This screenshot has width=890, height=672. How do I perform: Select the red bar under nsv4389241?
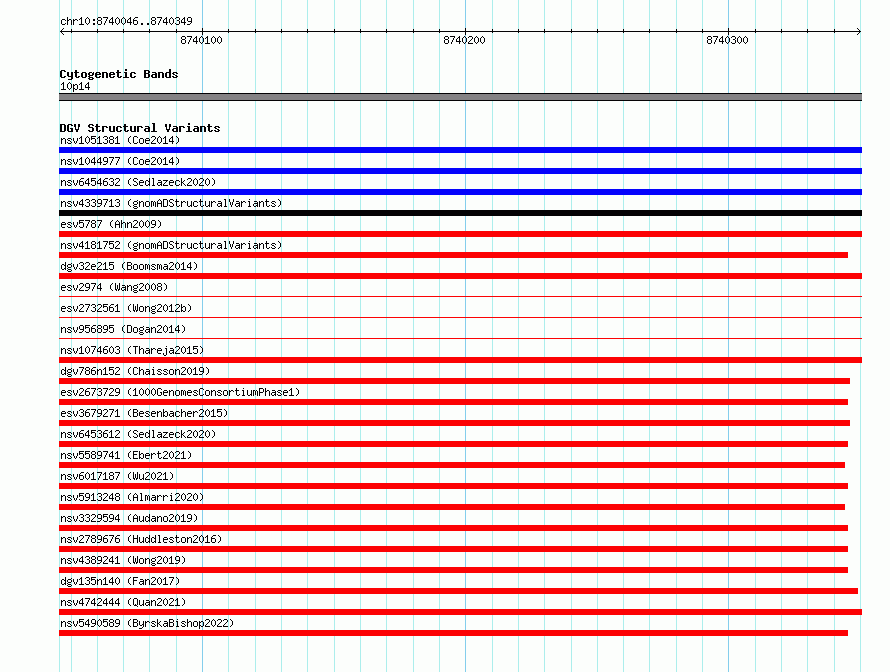pos(454,570)
